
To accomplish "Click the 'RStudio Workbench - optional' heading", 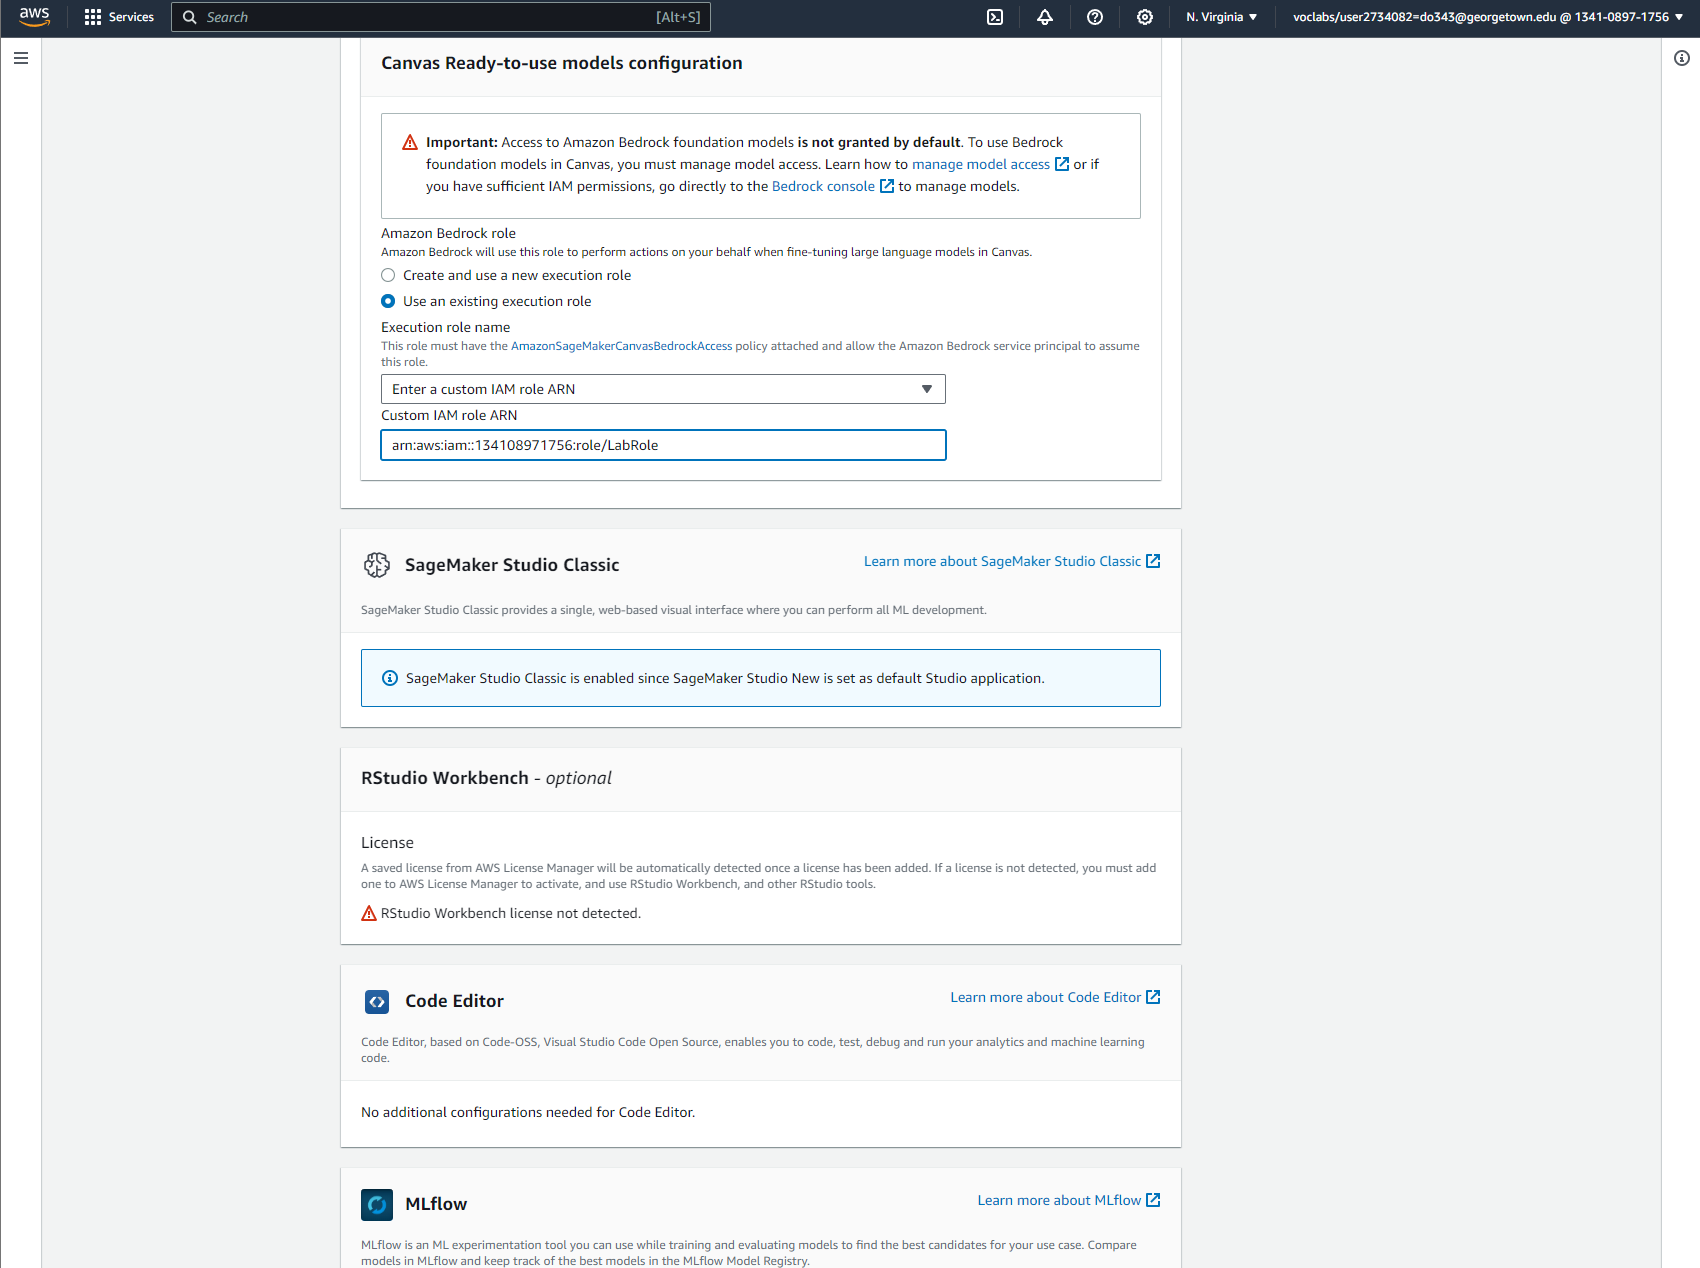I will [x=486, y=778].
